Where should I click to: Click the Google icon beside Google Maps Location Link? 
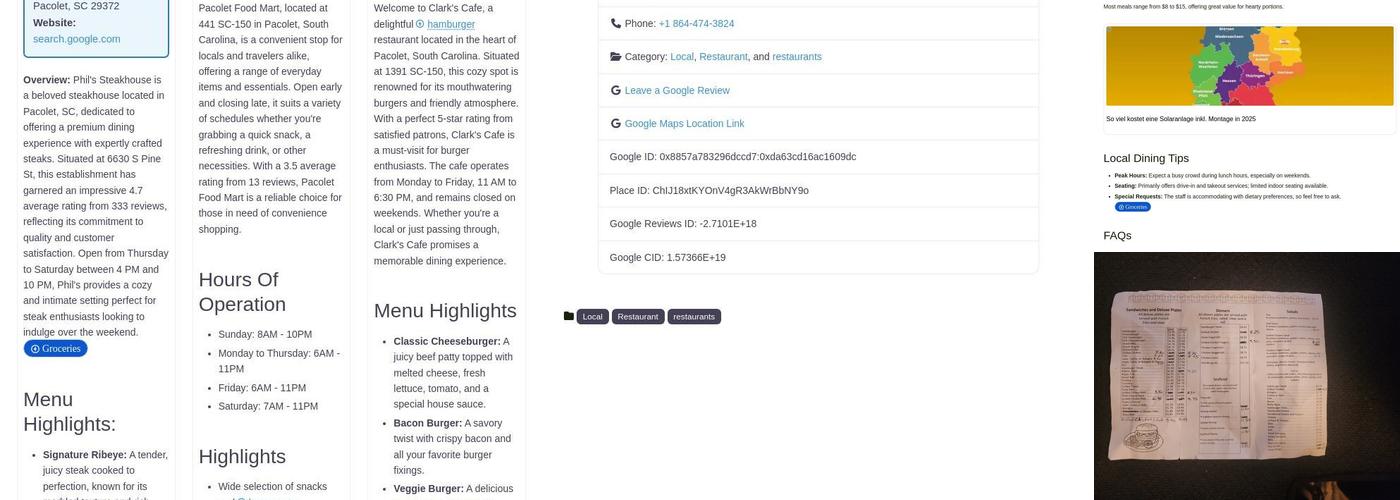[615, 124]
